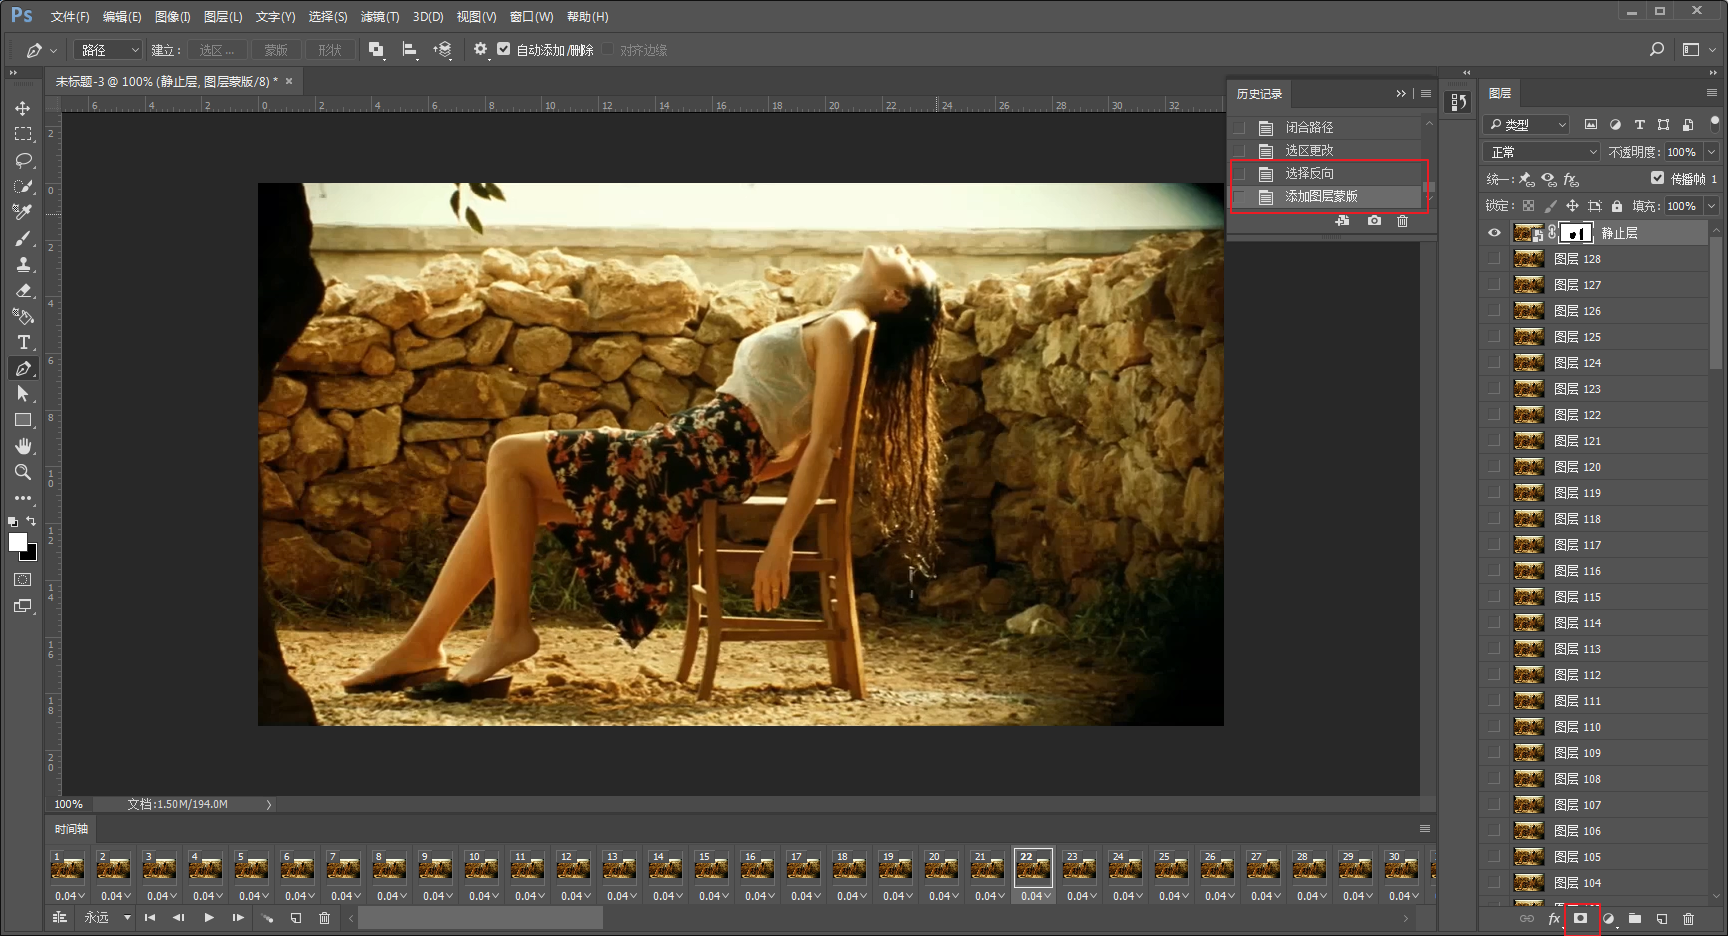
Task: Create new snapshot in History panel
Action: [1374, 221]
